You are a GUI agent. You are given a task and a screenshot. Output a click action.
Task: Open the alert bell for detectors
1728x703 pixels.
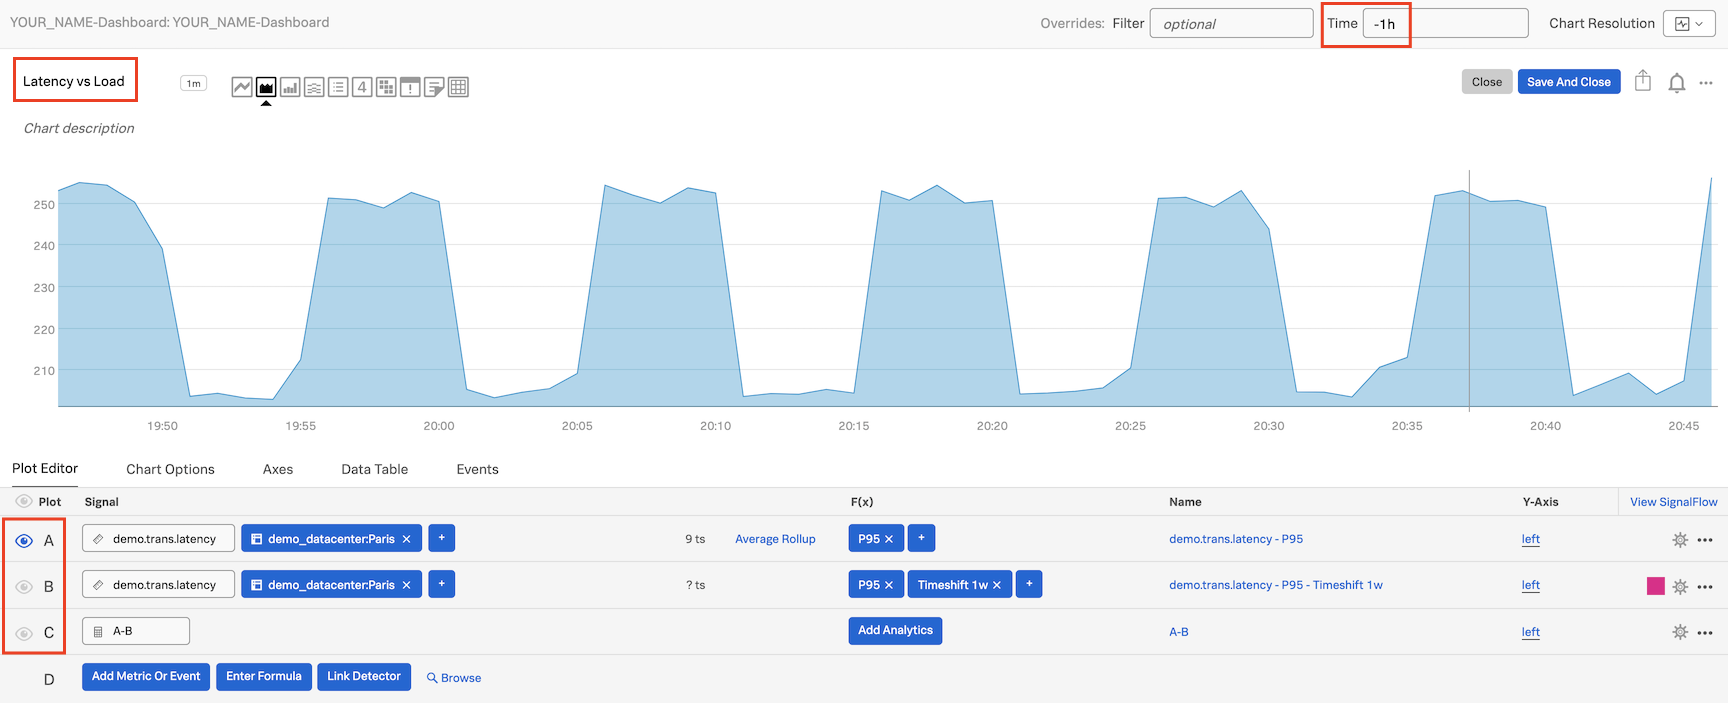tap(1677, 83)
